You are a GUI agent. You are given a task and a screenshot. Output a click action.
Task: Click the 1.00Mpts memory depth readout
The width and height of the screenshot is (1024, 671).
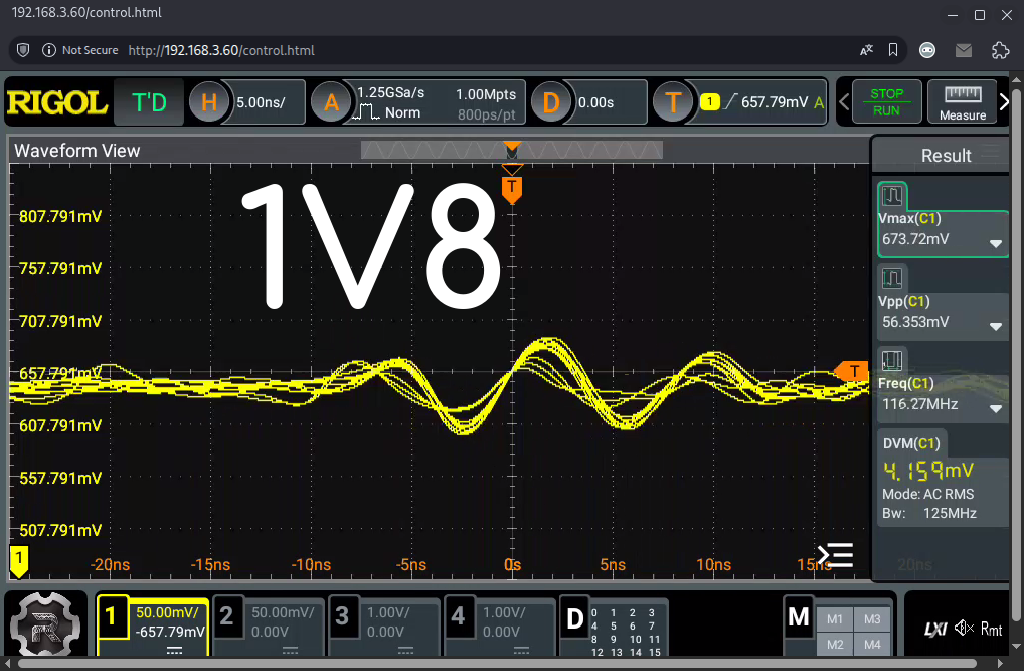tap(486, 94)
